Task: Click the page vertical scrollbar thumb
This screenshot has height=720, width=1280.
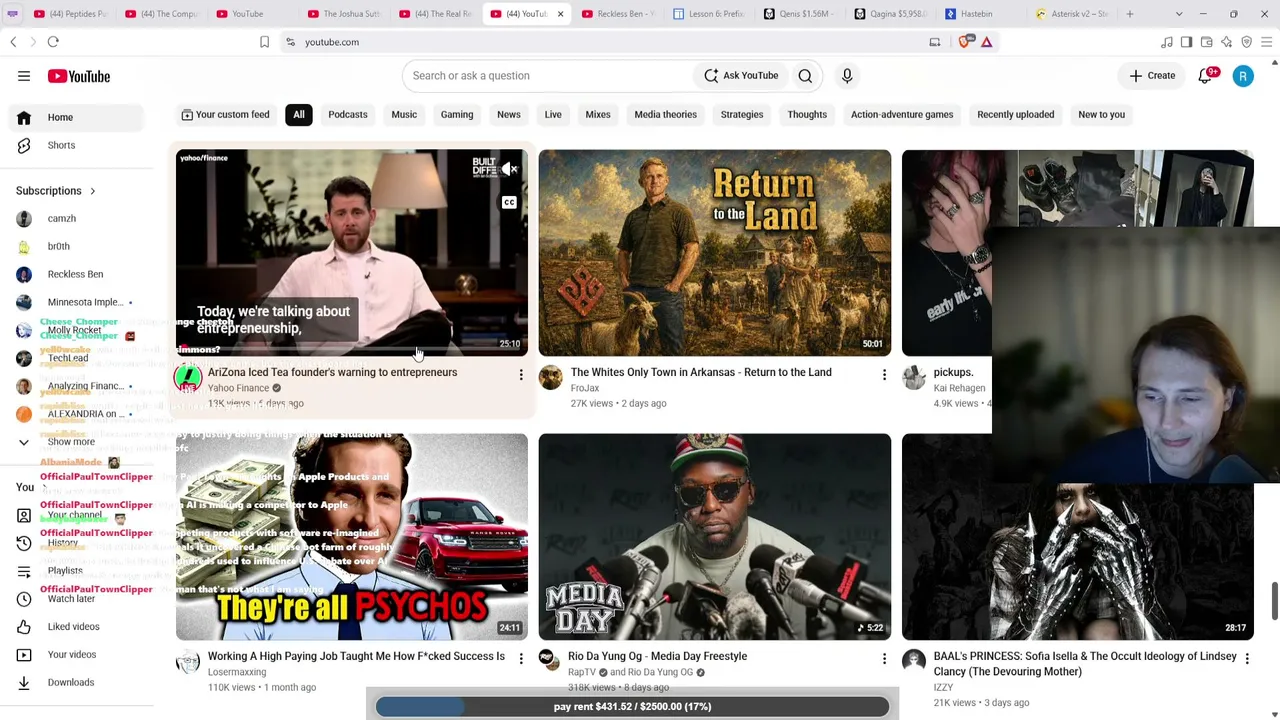Action: (x=1274, y=601)
